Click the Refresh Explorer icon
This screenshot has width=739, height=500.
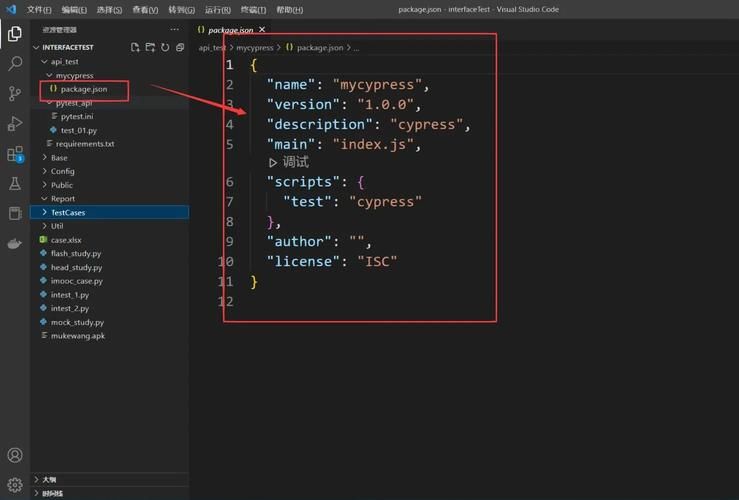(x=165, y=47)
